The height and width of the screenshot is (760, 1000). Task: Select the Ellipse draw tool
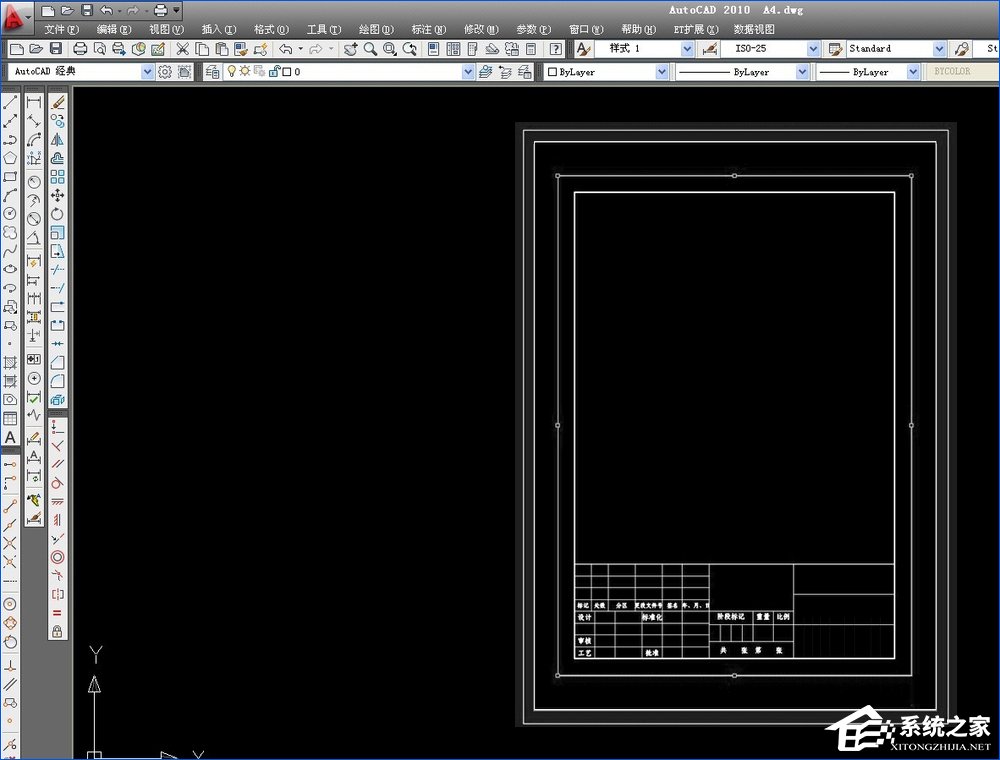pyautogui.click(x=10, y=270)
